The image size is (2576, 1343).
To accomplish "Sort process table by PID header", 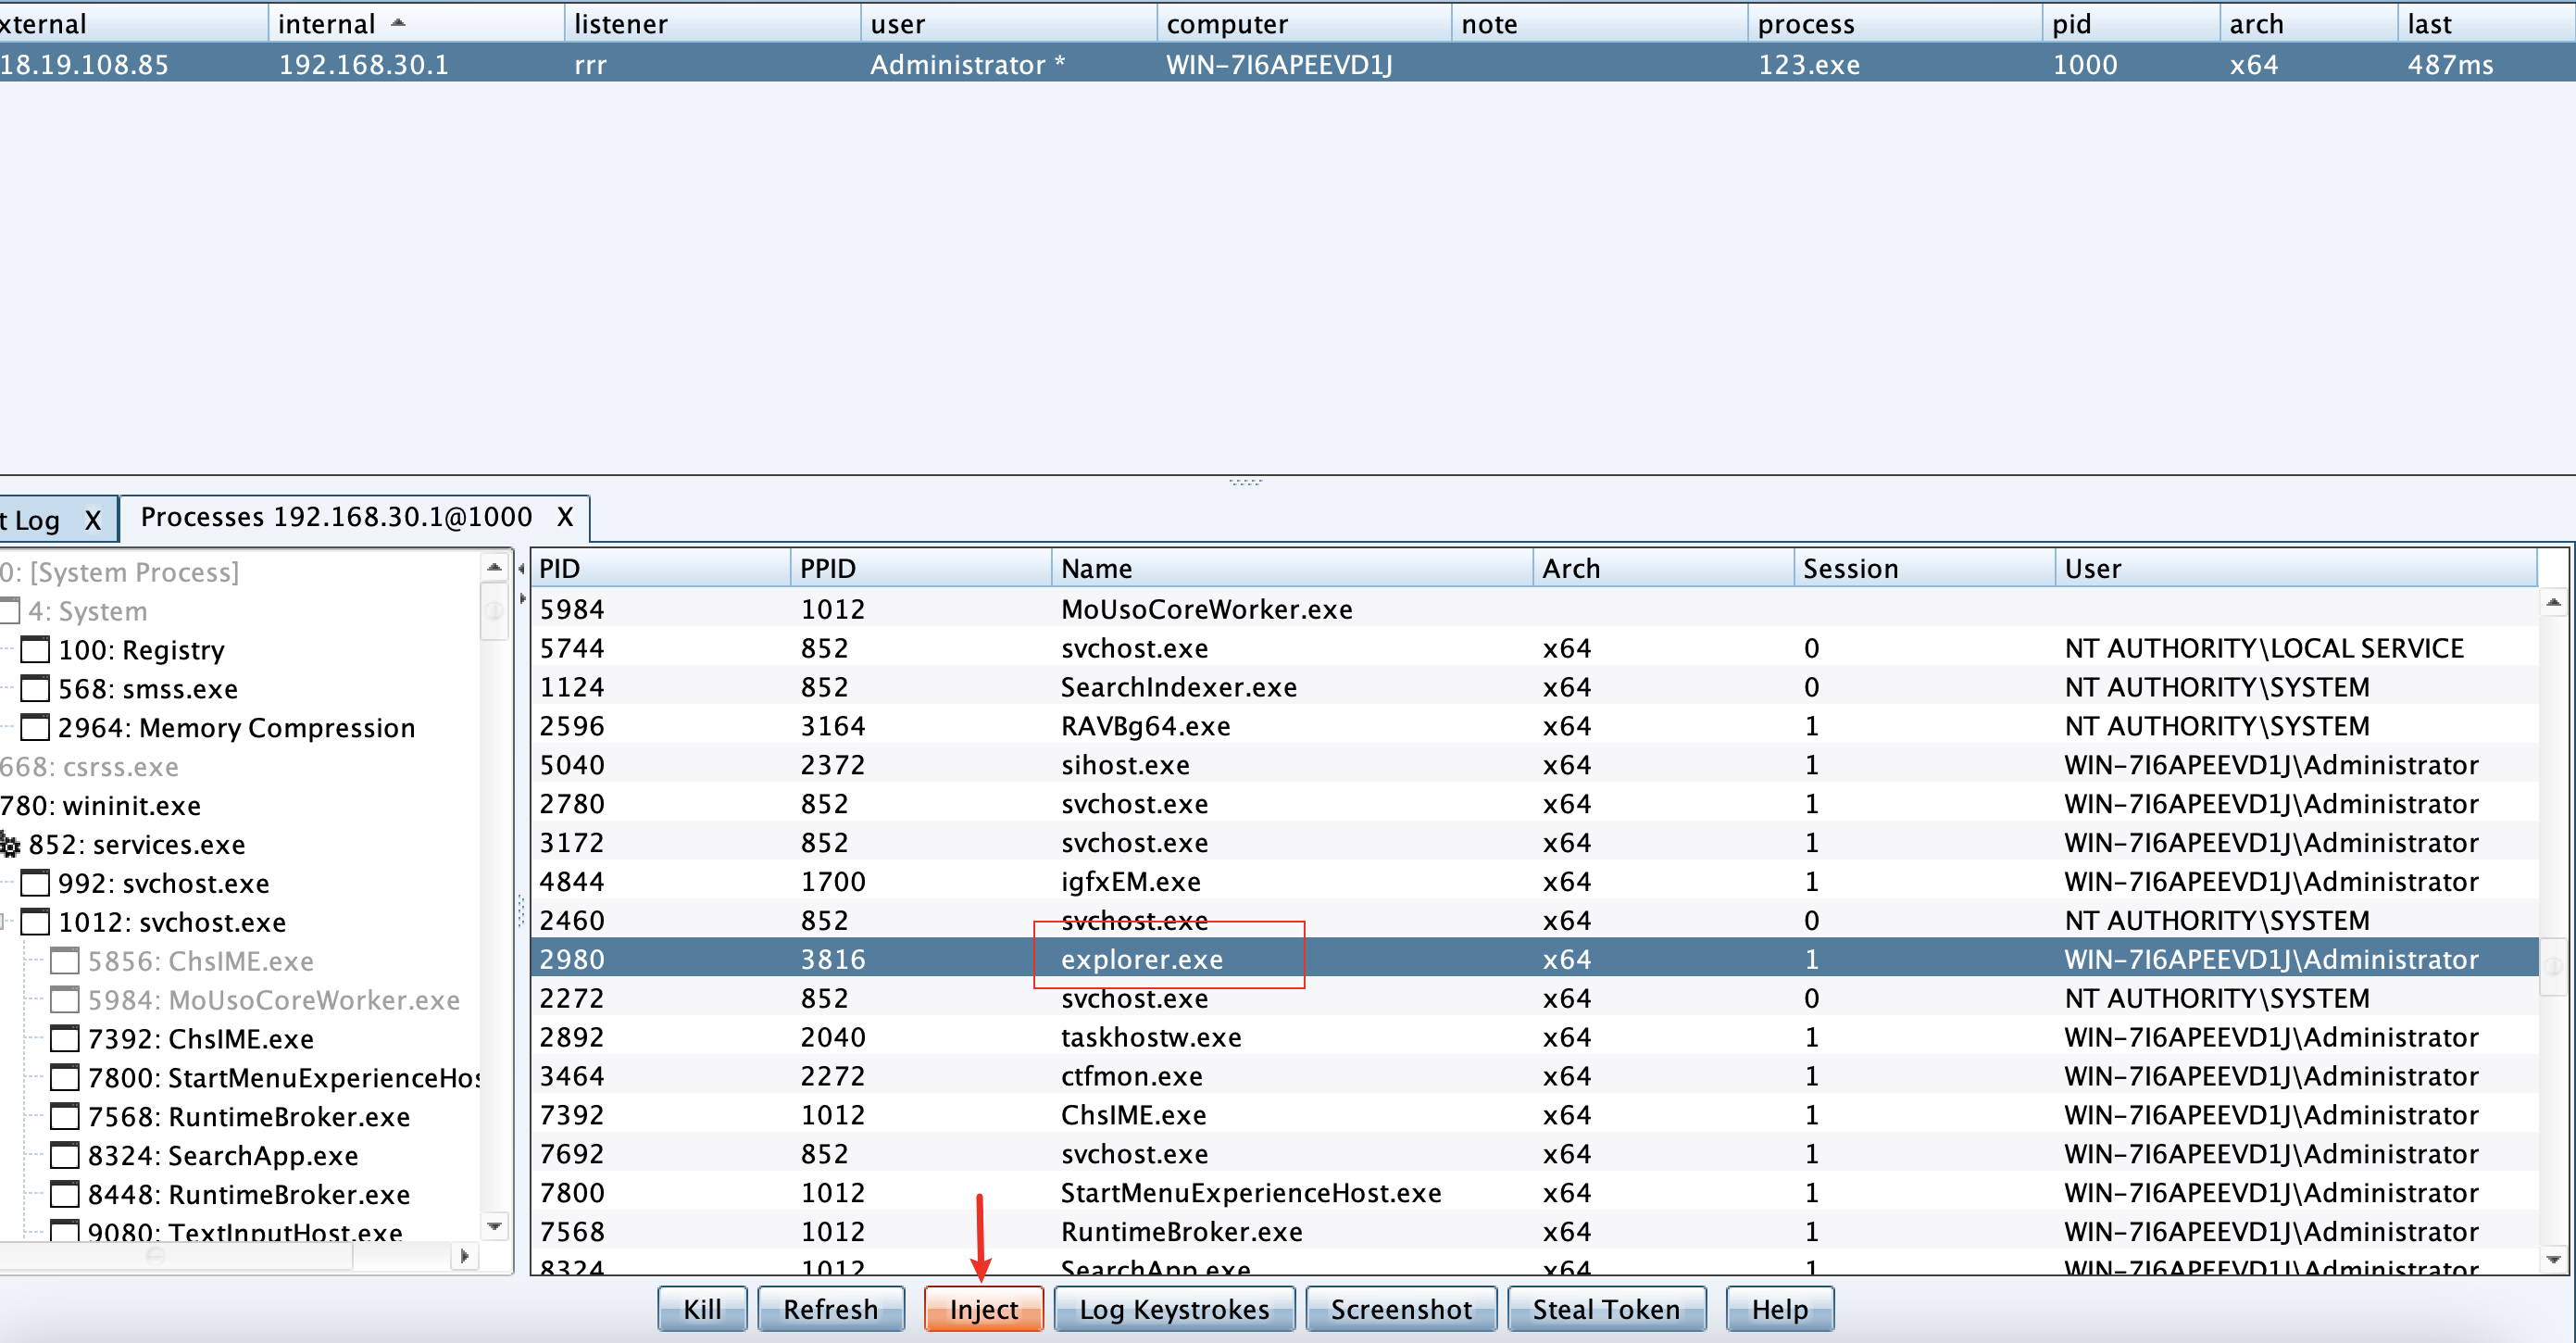I will click(660, 568).
